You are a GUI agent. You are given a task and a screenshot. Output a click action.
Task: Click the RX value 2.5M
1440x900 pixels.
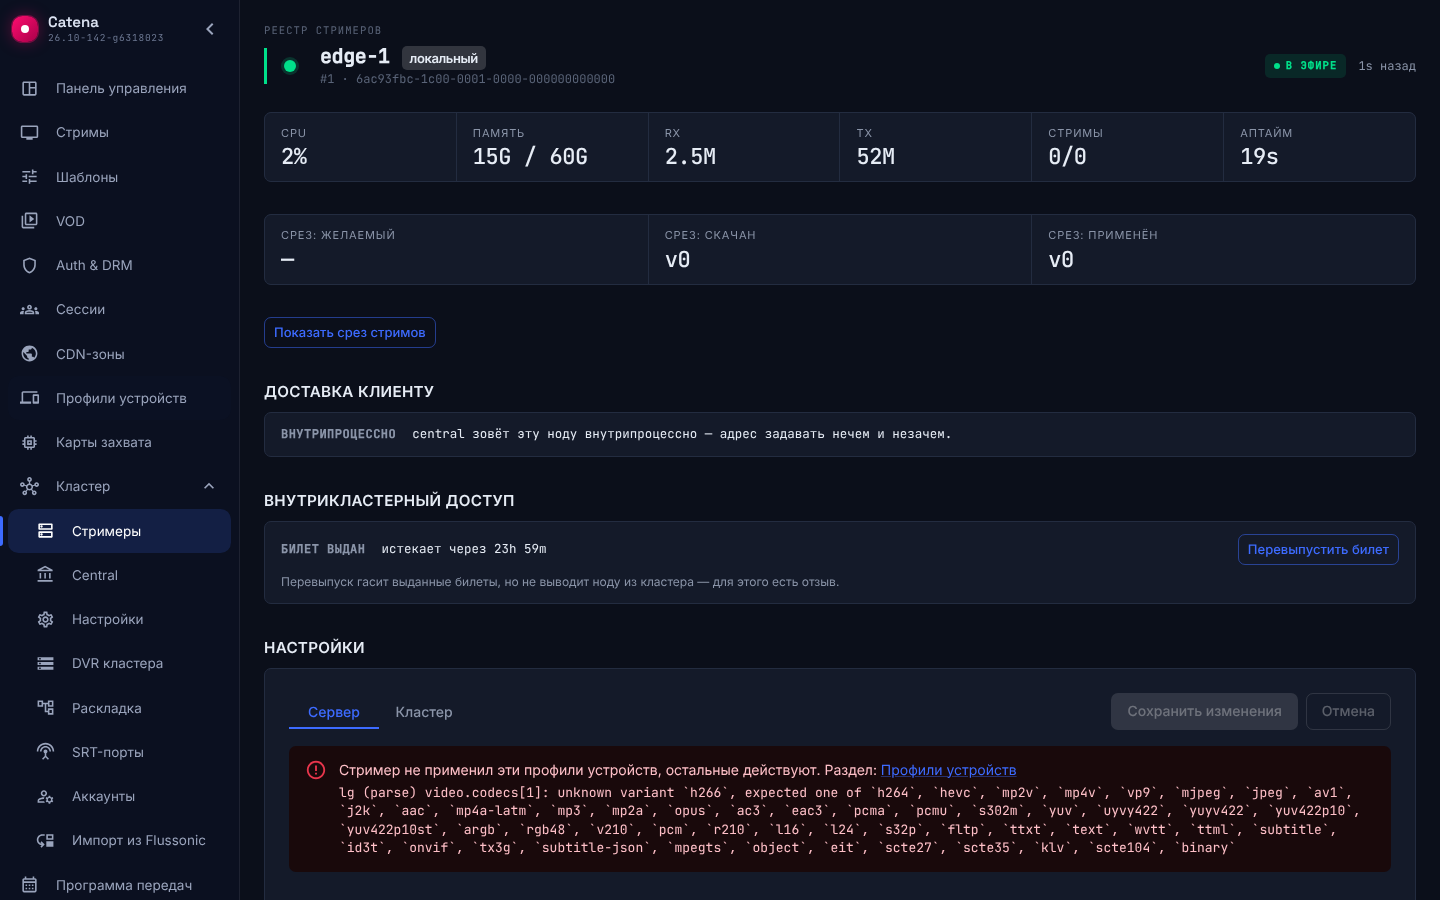[690, 157]
